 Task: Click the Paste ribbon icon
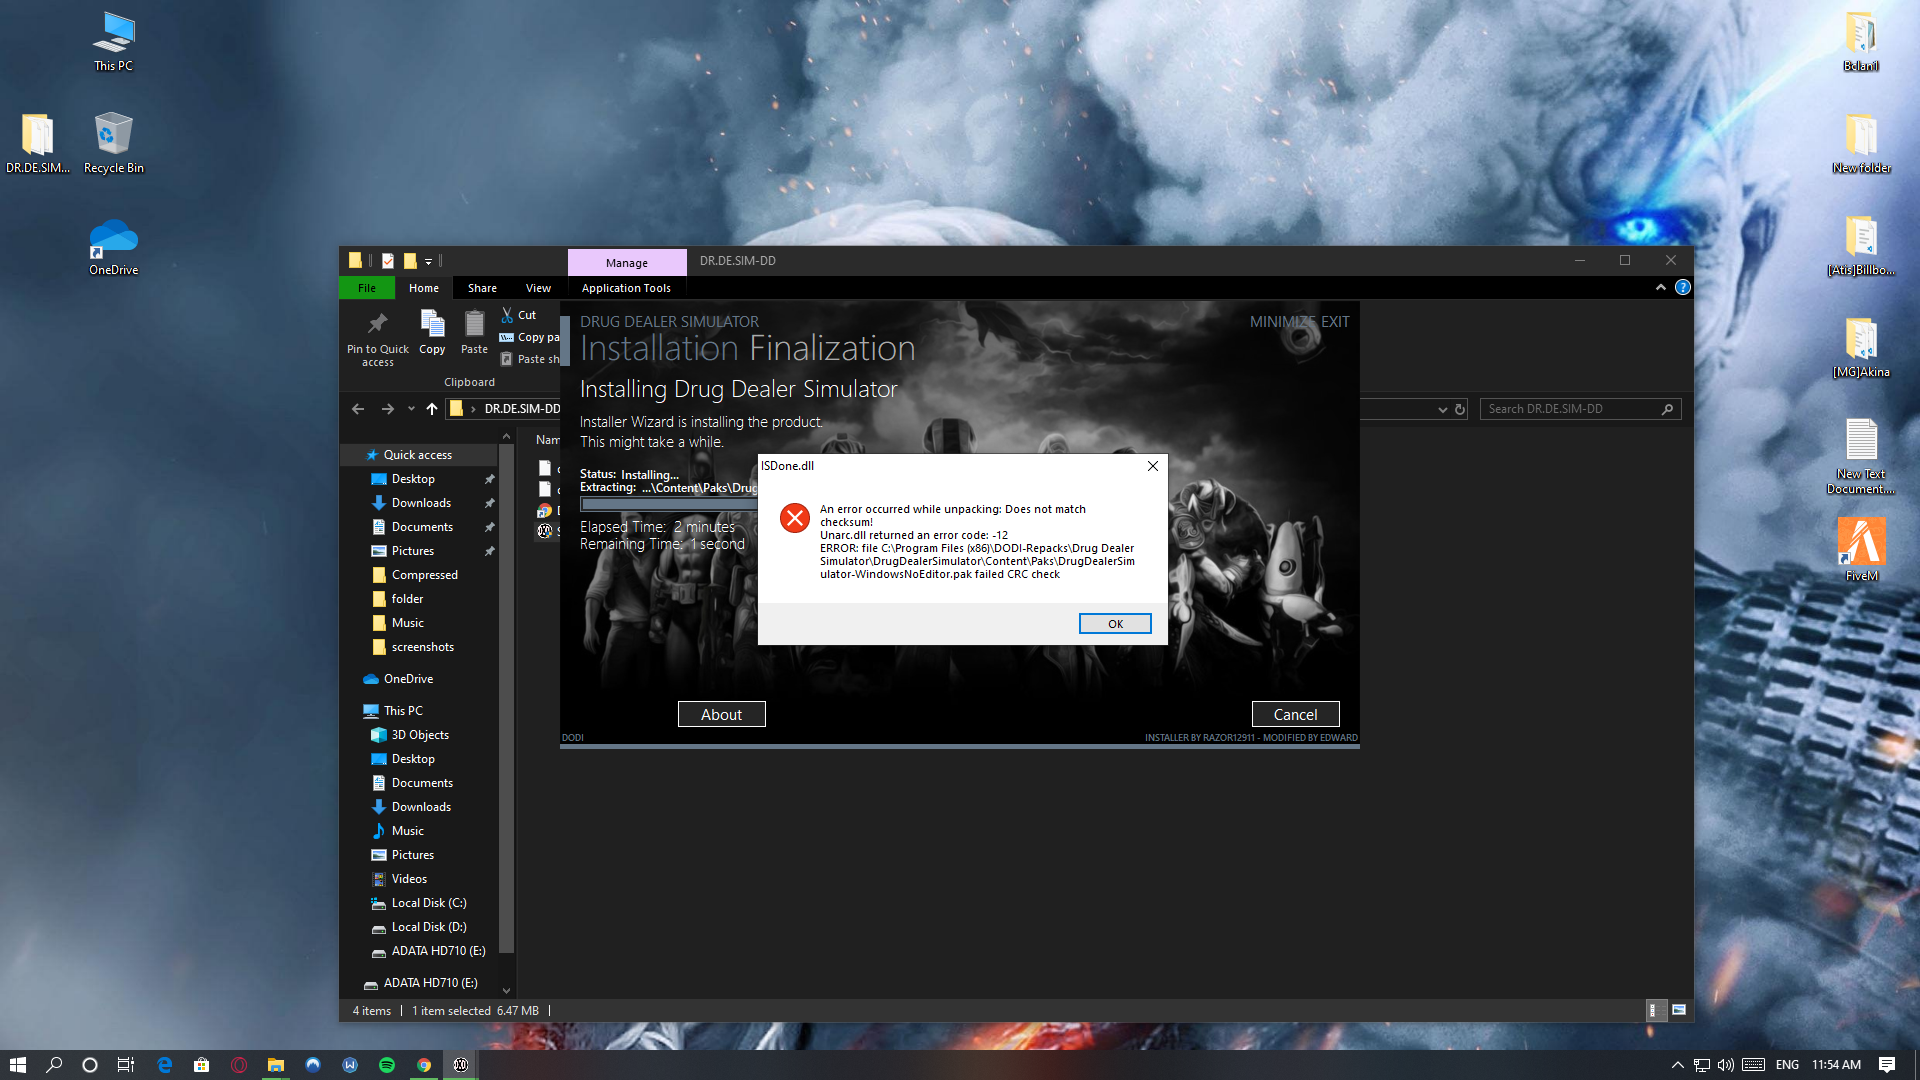click(x=474, y=324)
